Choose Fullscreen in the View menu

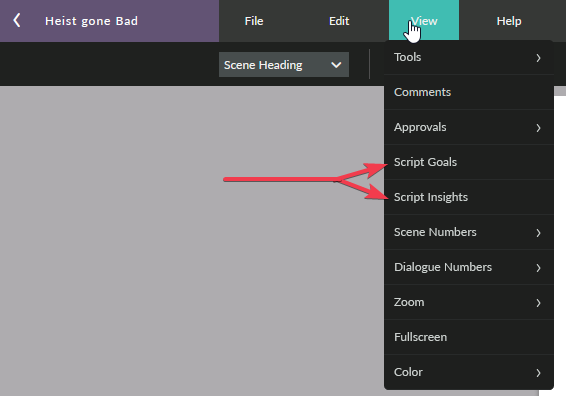[x=469, y=337]
